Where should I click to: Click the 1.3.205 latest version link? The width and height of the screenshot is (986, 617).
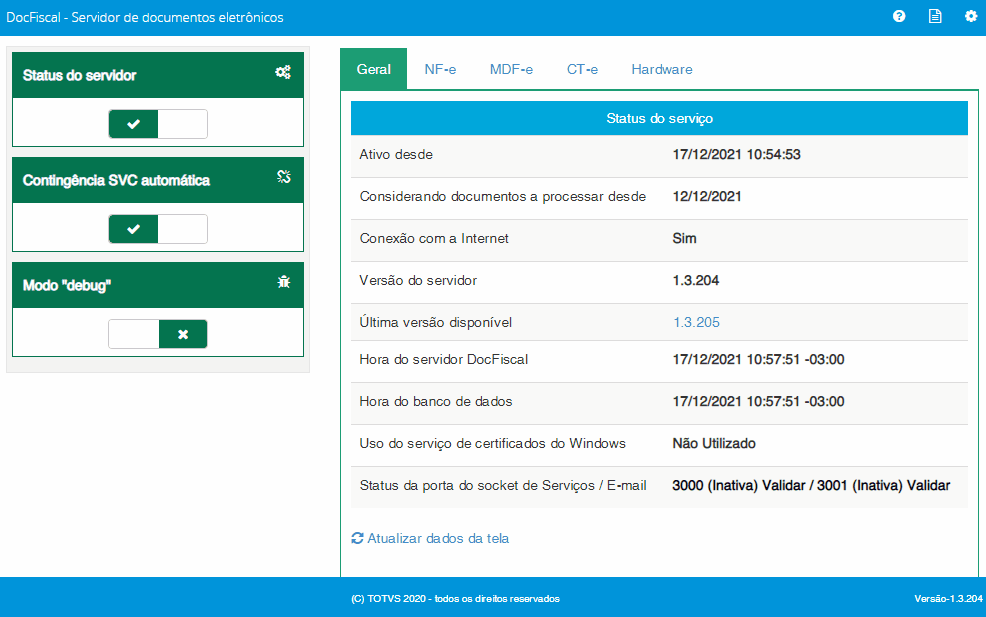tap(696, 323)
